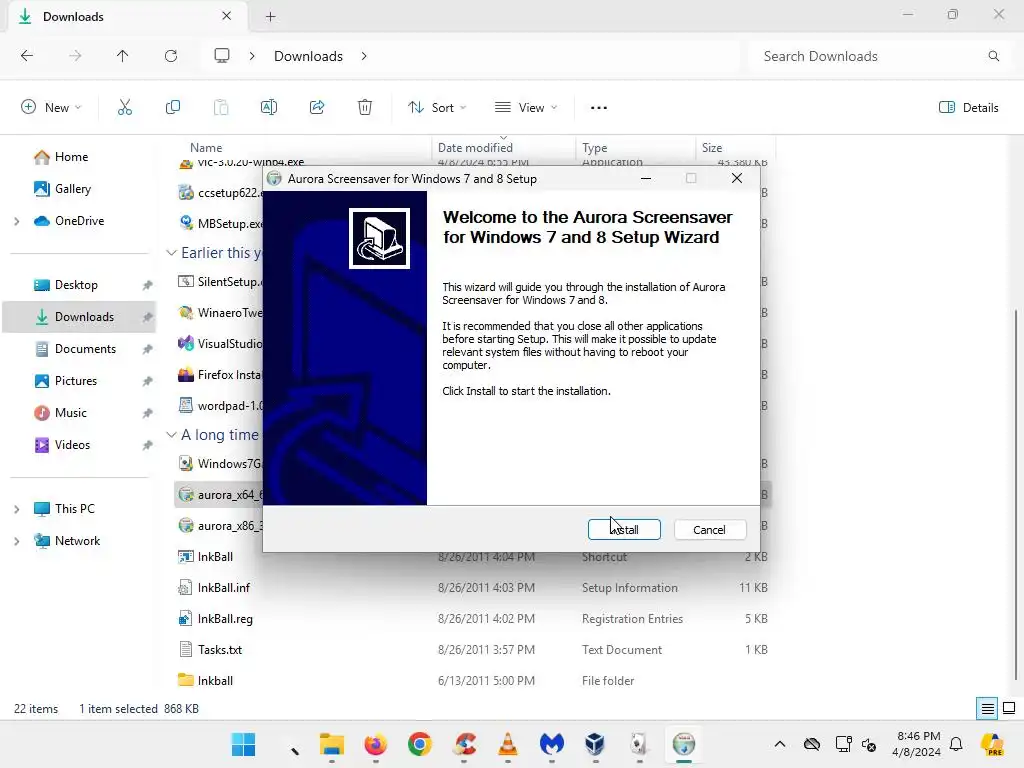Switch to large thumbnails view icon
This screenshot has height=768, width=1024.
(x=1009, y=709)
